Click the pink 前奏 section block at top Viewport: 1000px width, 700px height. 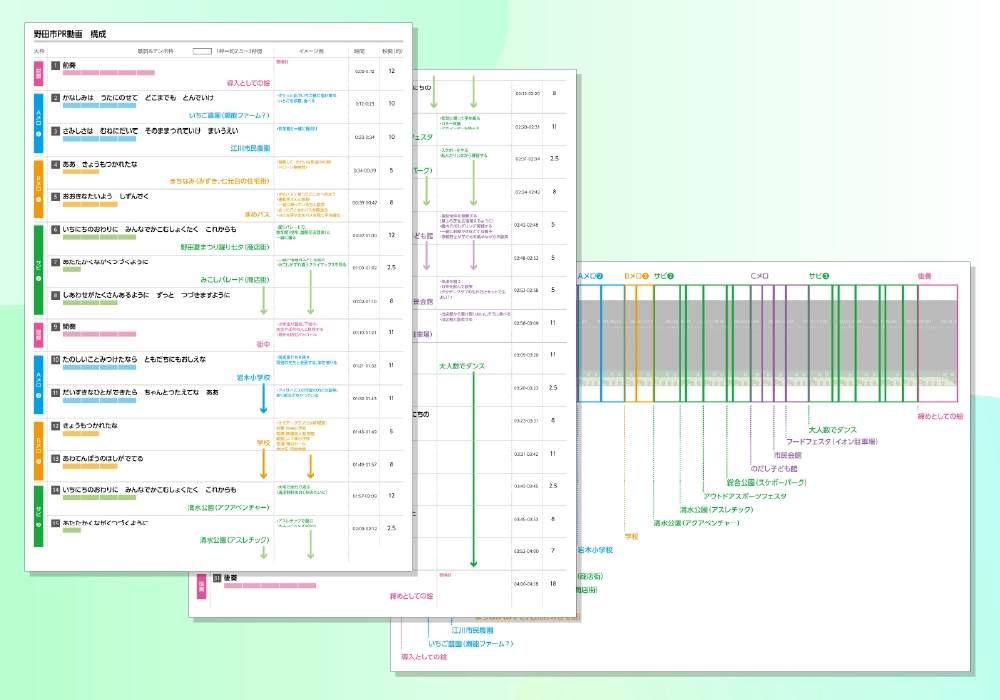[x=38, y=72]
